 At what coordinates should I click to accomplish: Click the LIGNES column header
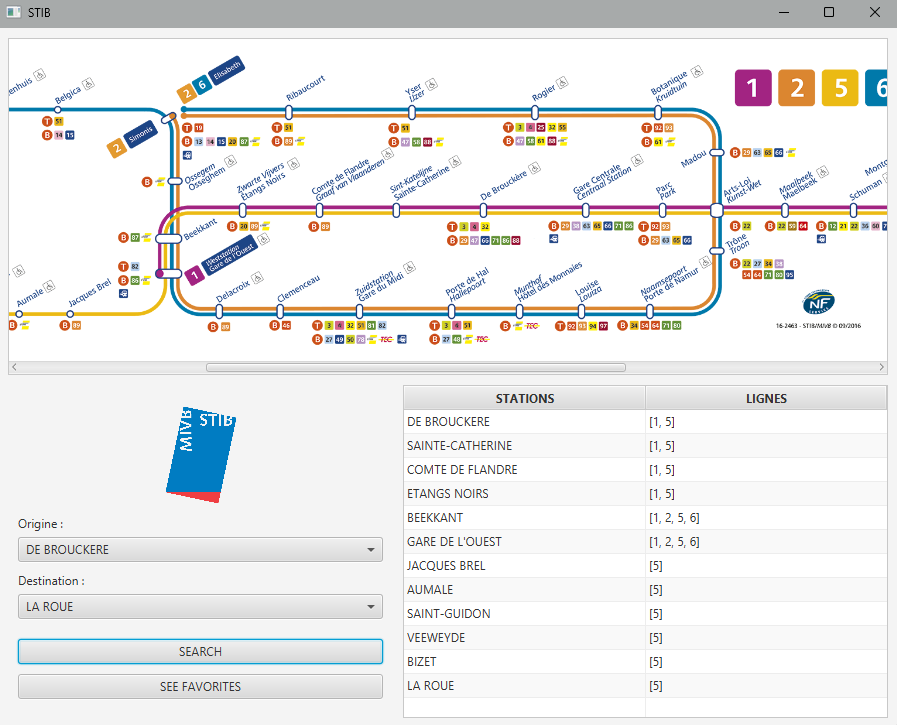pyautogui.click(x=766, y=398)
